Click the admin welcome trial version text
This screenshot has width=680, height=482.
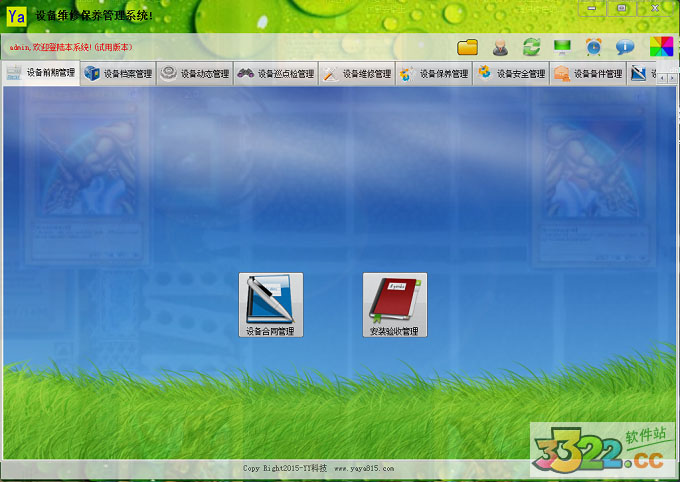(71, 47)
